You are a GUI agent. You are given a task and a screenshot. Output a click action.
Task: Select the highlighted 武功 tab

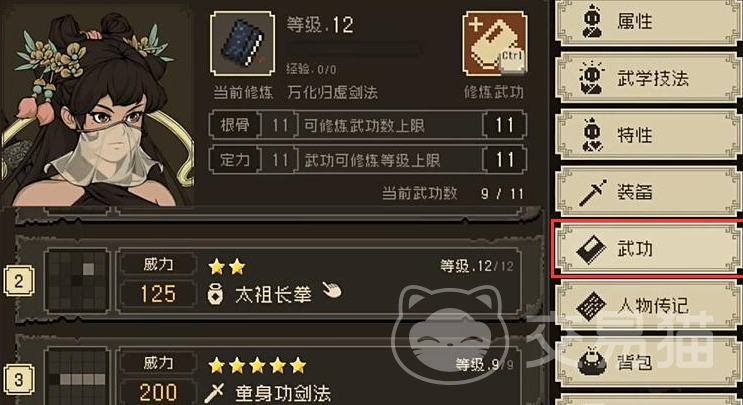point(648,248)
